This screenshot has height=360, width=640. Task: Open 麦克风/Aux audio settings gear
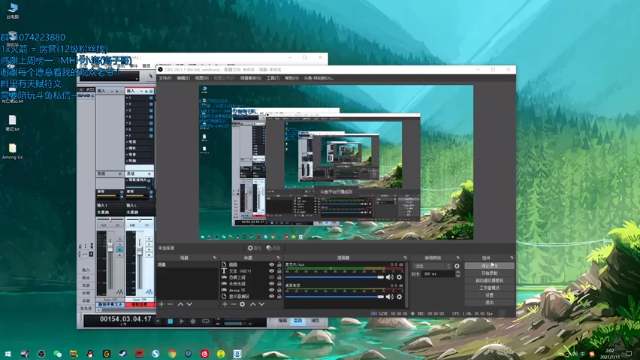tap(399, 277)
